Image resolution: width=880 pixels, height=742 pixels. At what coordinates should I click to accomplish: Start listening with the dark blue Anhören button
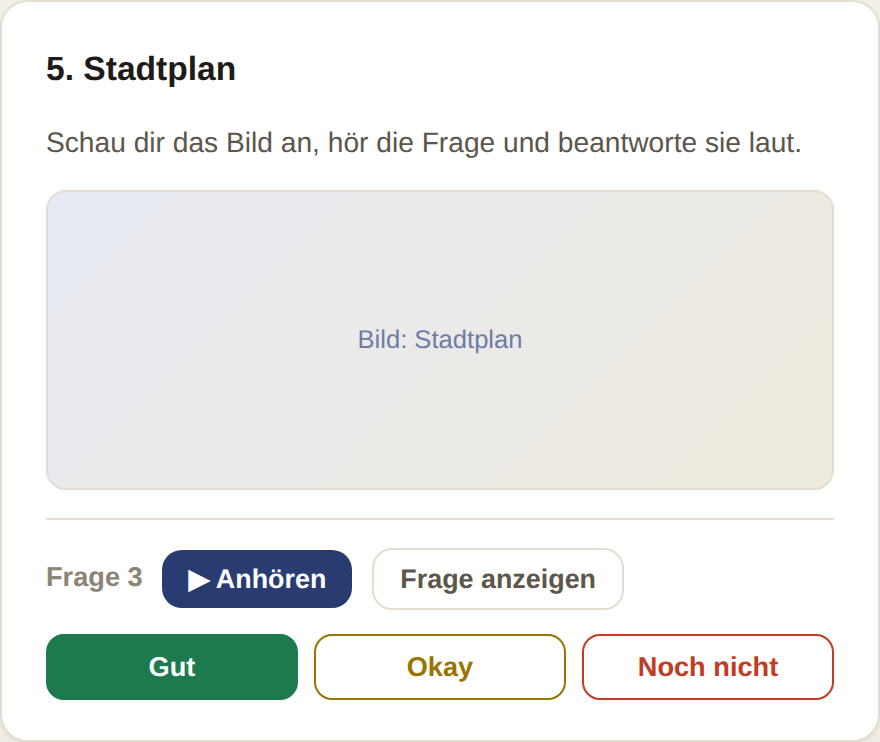click(257, 579)
